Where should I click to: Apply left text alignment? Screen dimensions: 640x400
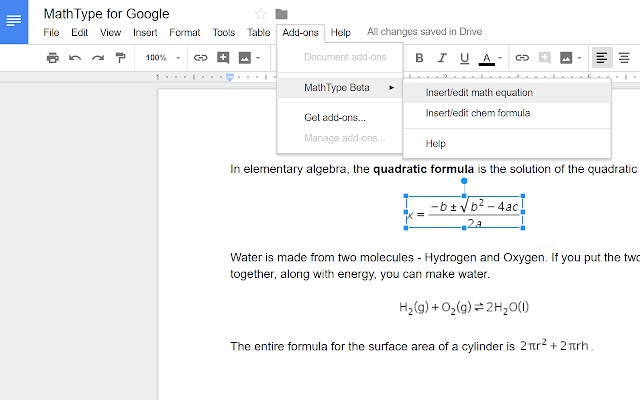tap(602, 58)
